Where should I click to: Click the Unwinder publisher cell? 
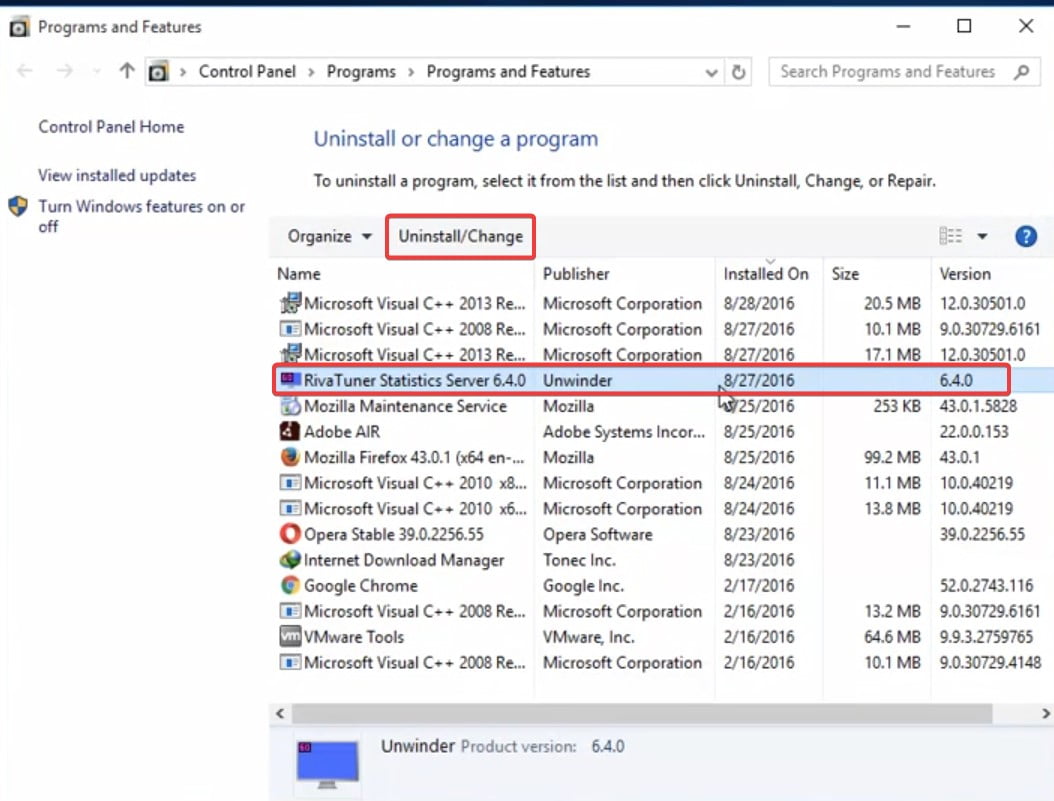(x=577, y=380)
